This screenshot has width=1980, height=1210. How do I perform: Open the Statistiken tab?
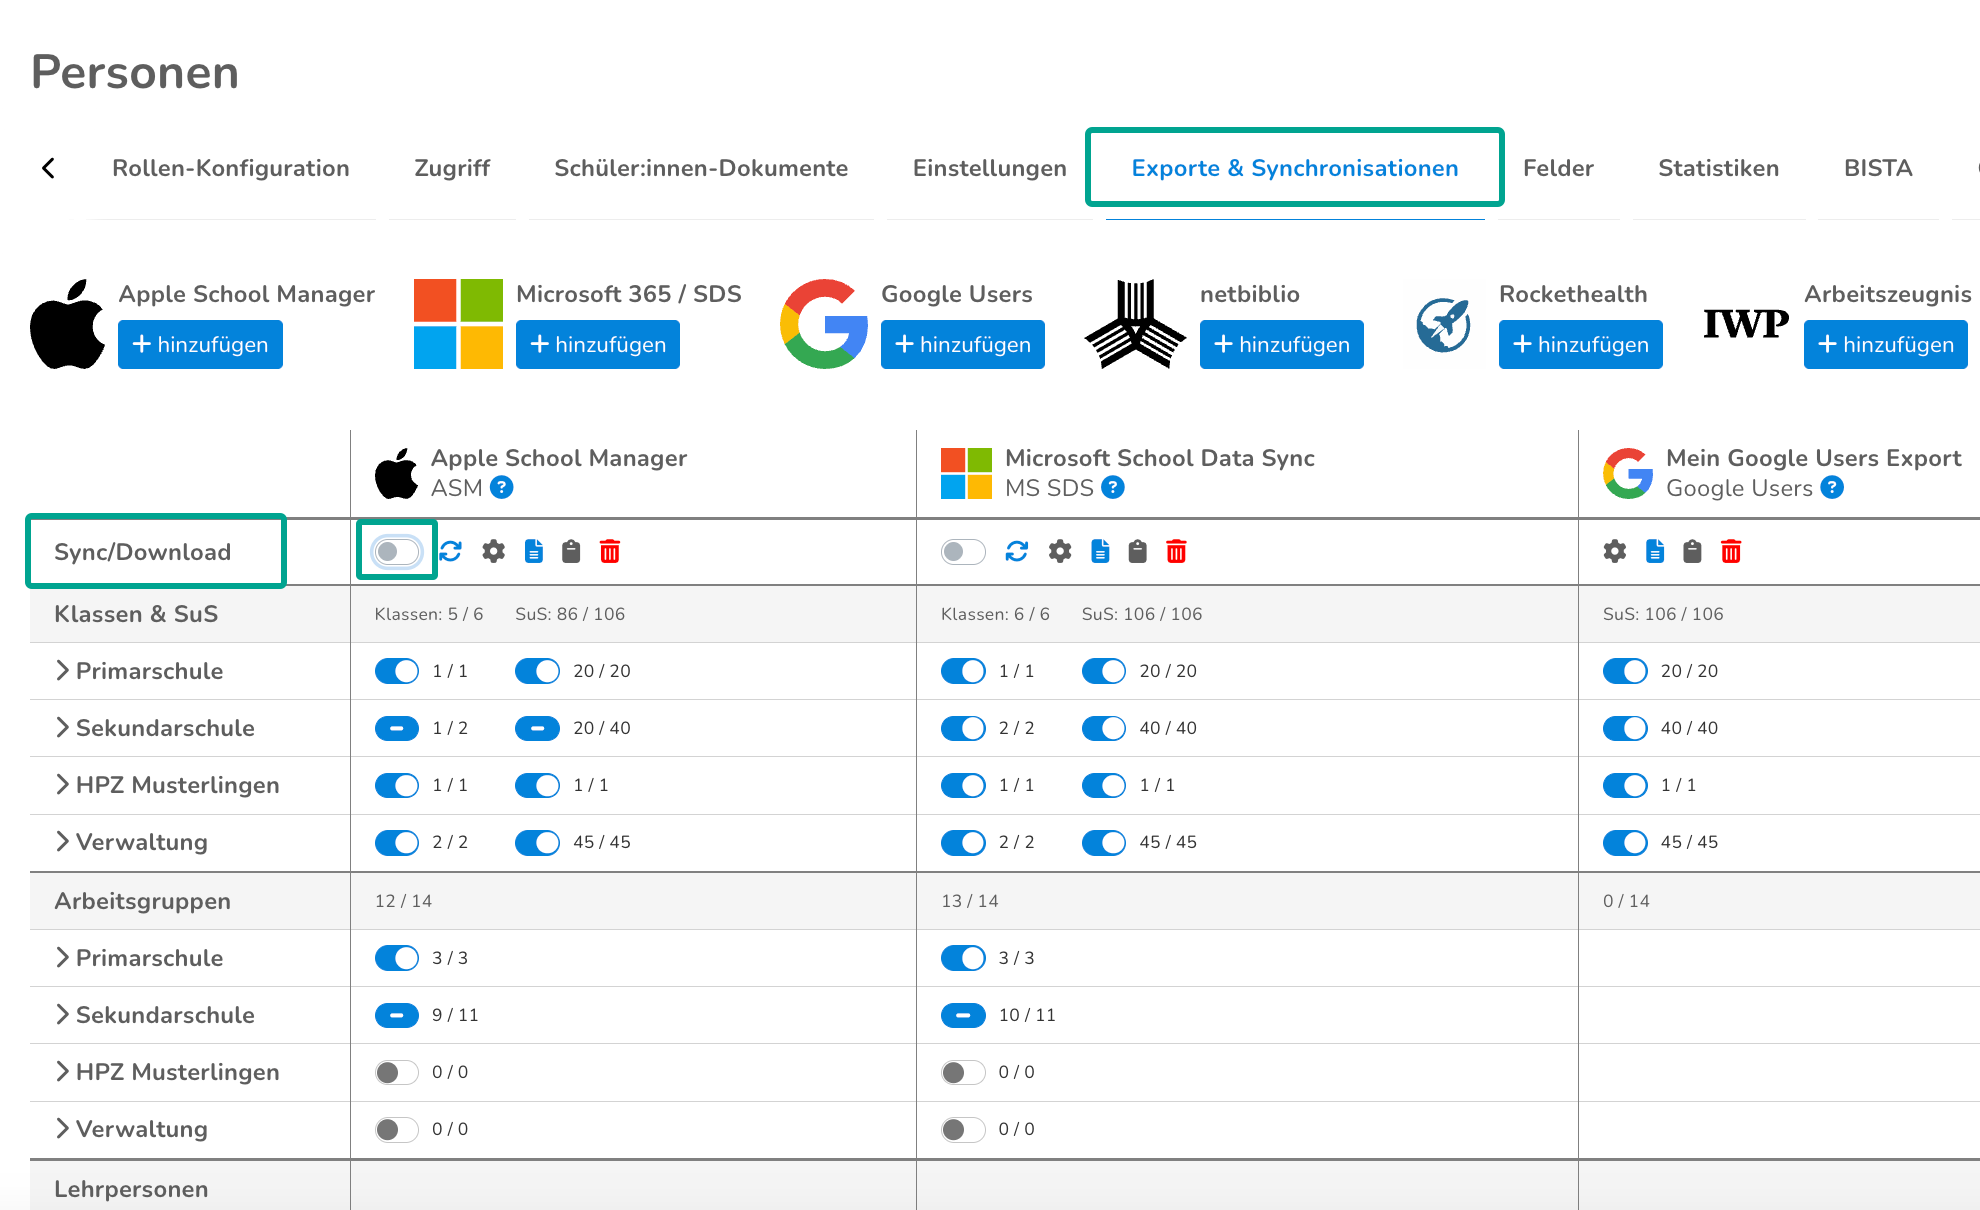pos(1718,168)
